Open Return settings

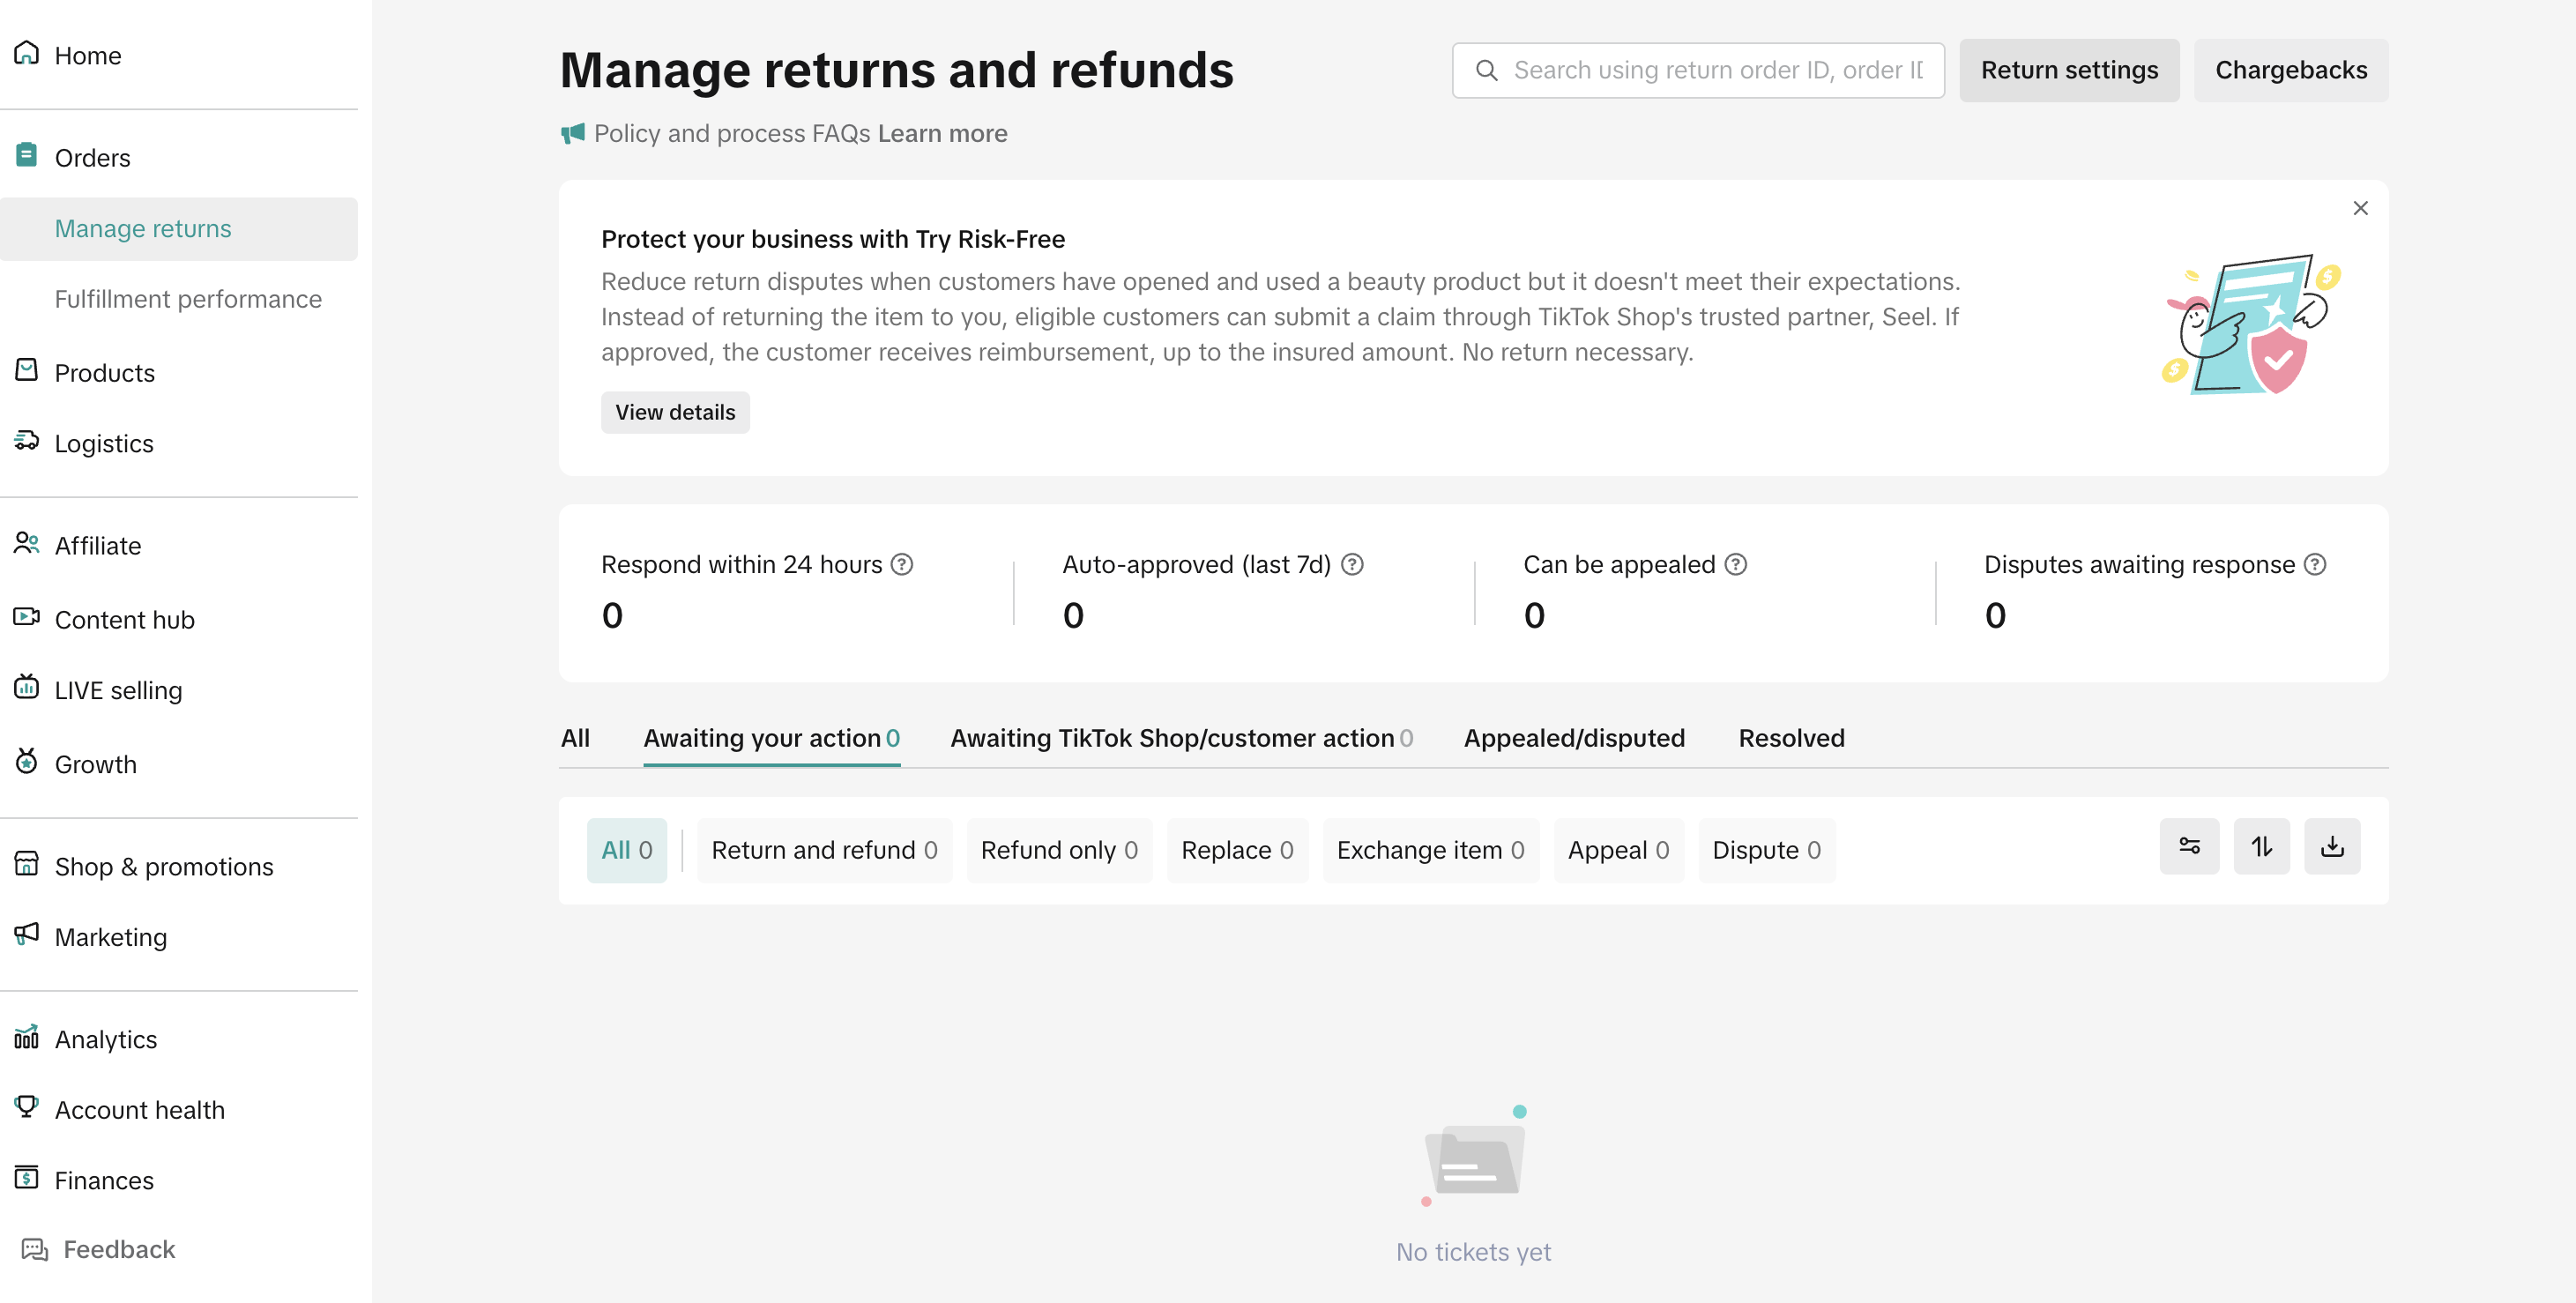pyautogui.click(x=2069, y=70)
